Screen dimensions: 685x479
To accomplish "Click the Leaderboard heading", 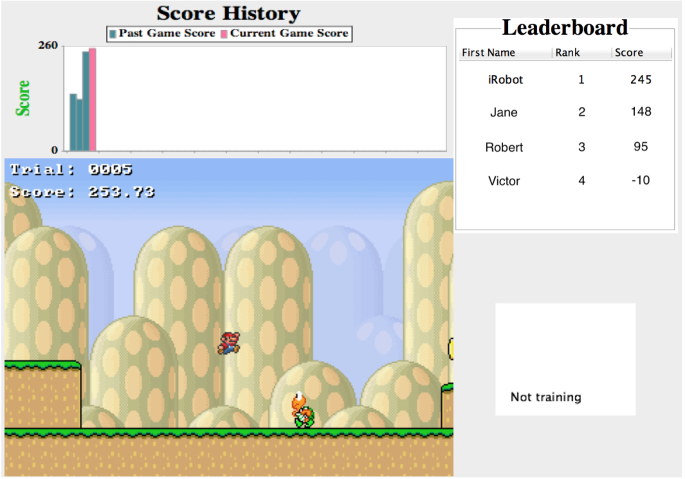I will click(x=565, y=28).
